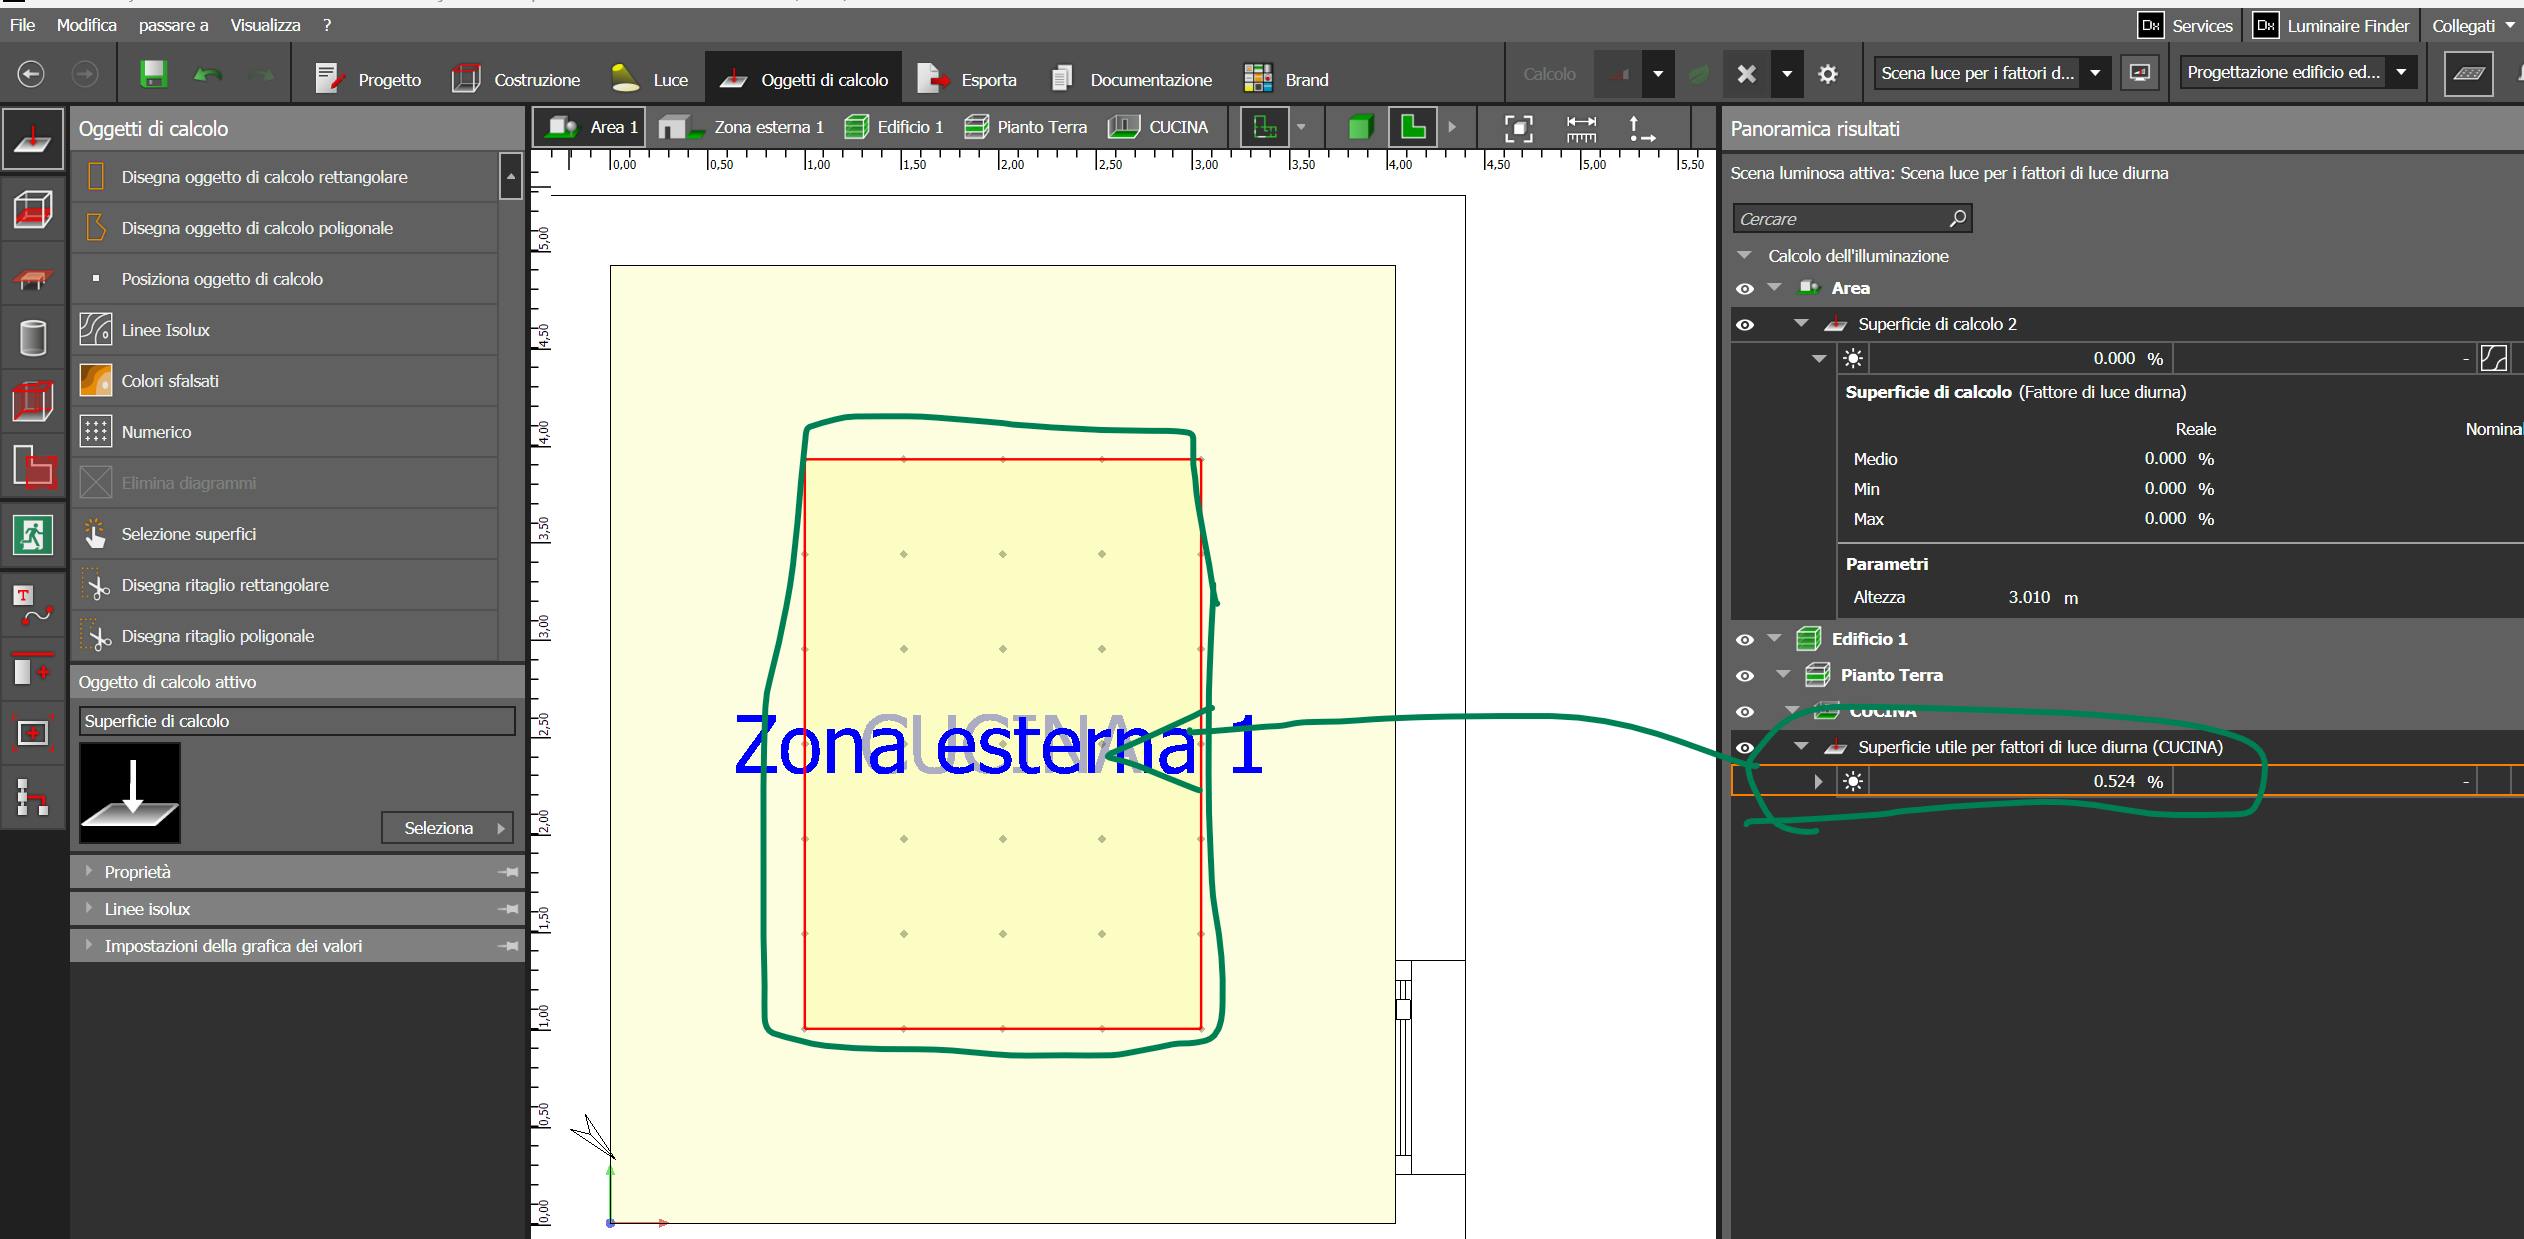2524x1239 pixels.
Task: Click the green save disk icon
Action: [153, 74]
